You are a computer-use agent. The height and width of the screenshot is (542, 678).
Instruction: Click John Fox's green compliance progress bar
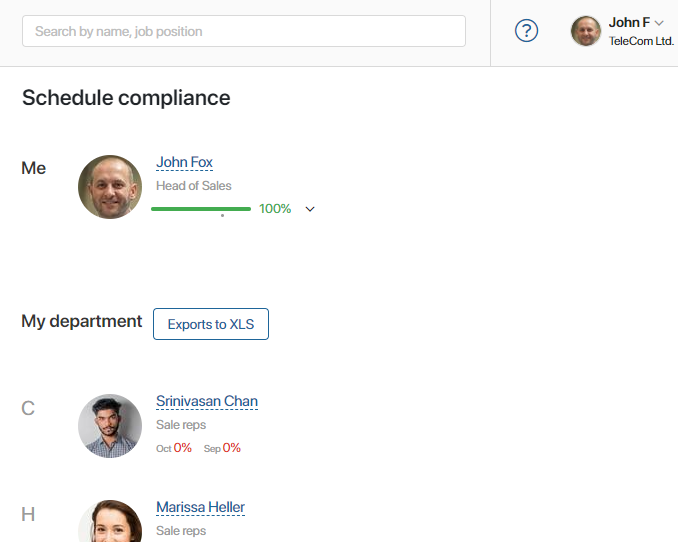point(201,209)
